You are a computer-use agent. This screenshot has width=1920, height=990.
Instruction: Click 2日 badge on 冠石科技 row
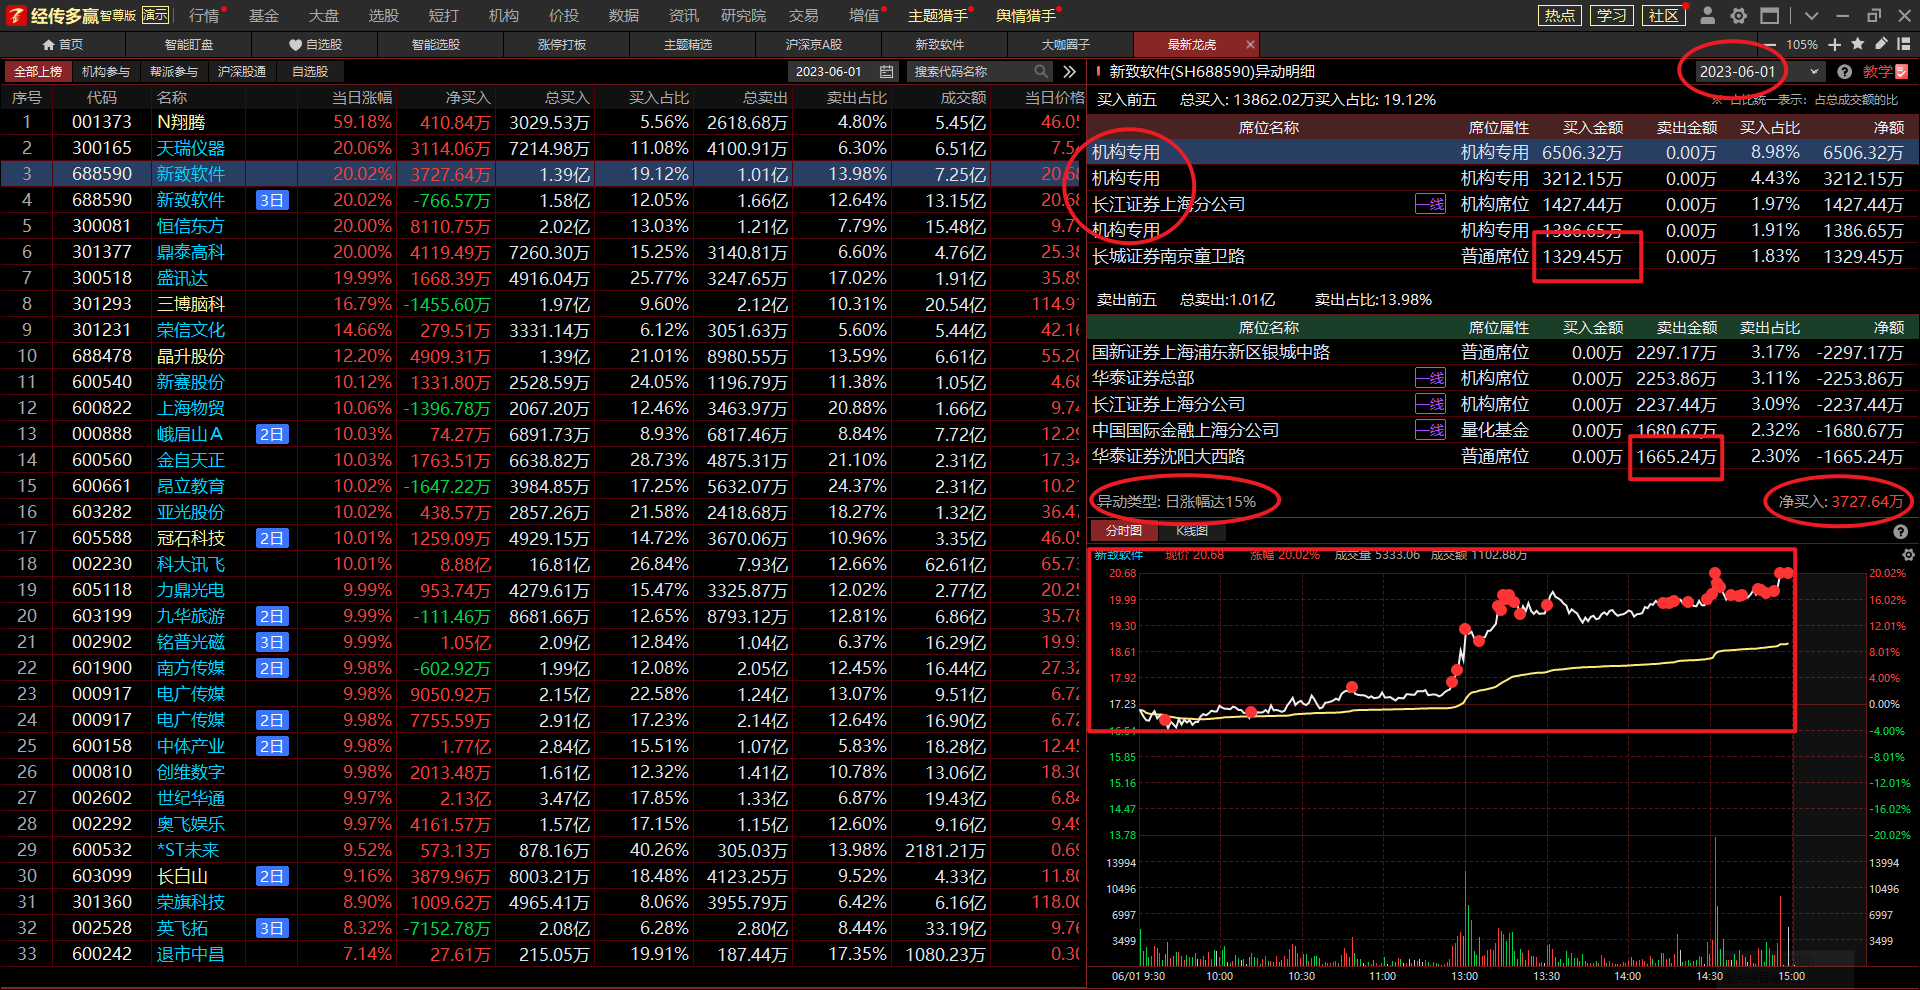click(x=272, y=538)
